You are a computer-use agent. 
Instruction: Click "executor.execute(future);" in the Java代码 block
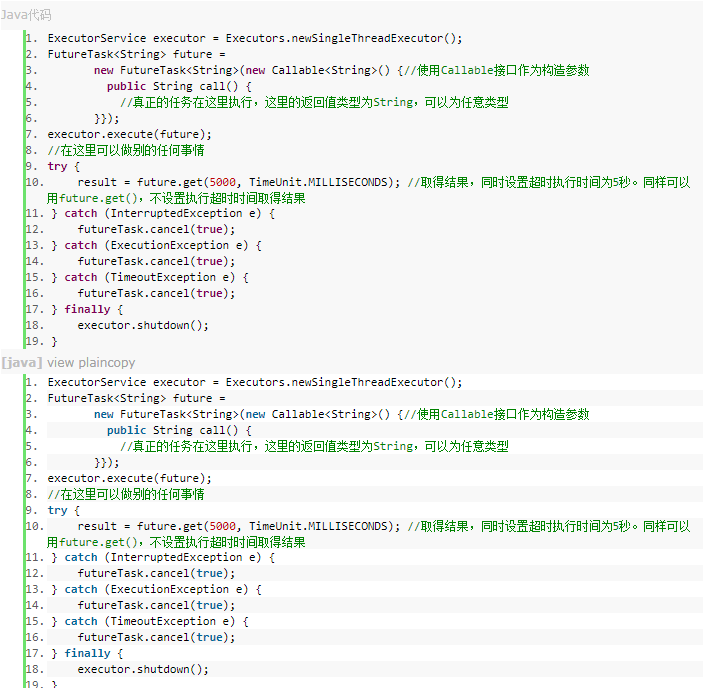[x=130, y=134]
